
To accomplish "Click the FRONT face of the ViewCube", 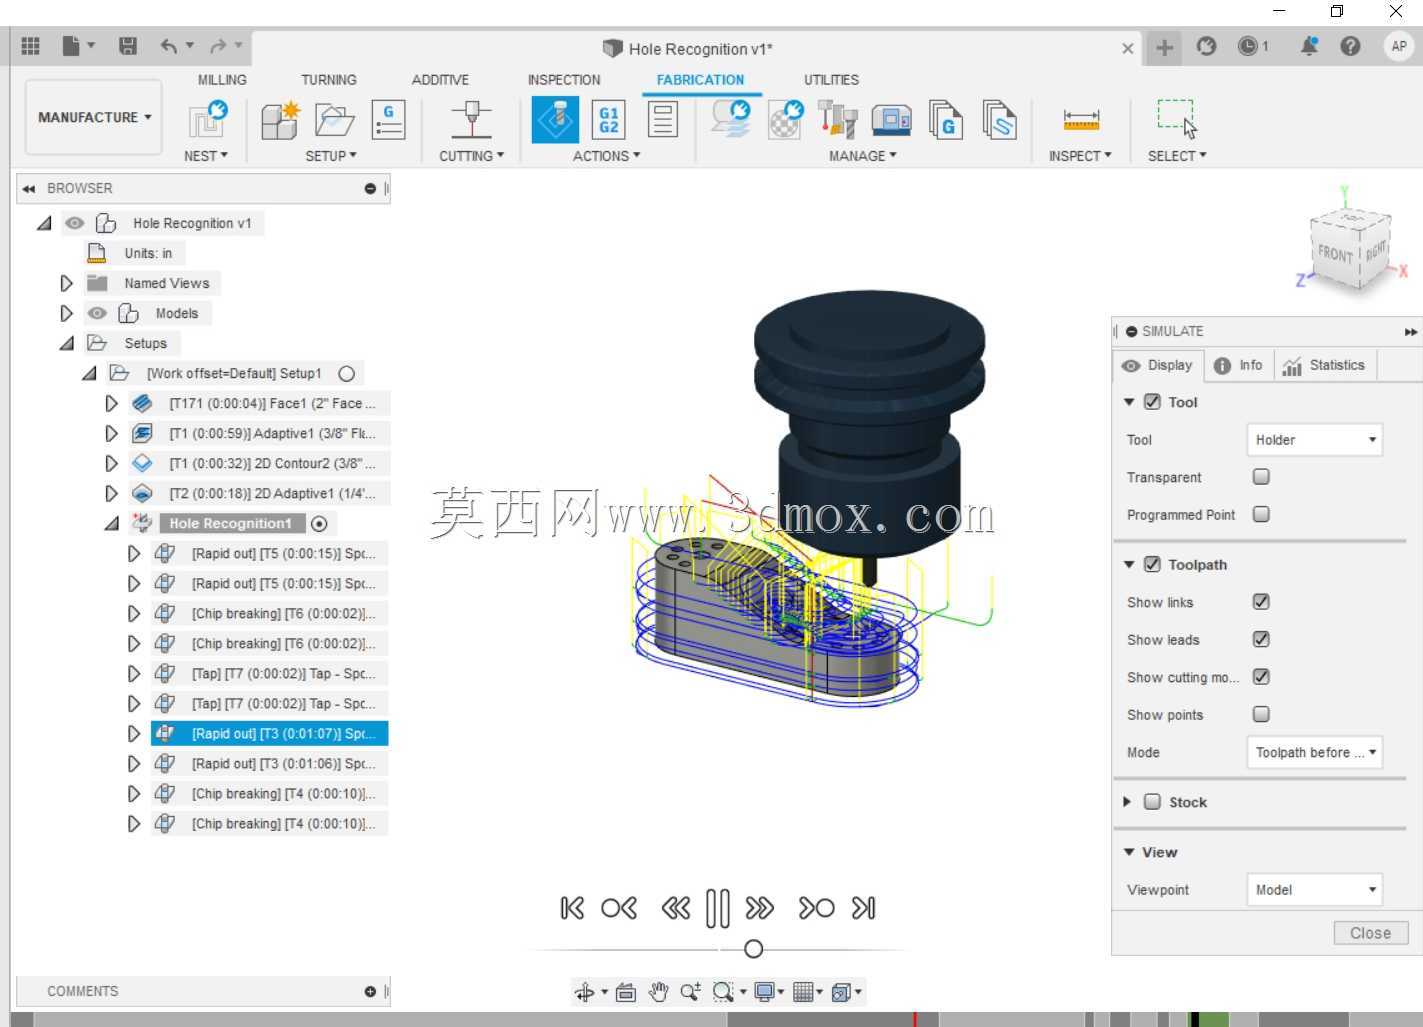I will (1335, 253).
